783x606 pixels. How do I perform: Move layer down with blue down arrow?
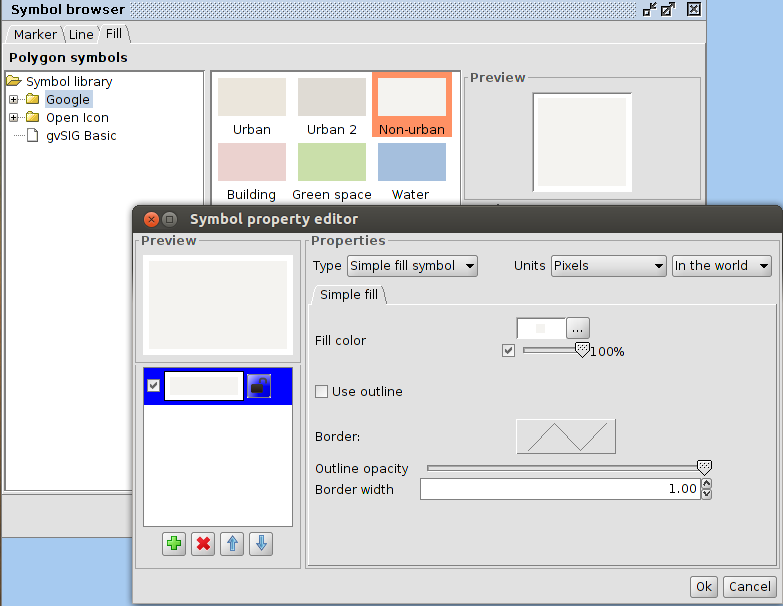click(261, 544)
